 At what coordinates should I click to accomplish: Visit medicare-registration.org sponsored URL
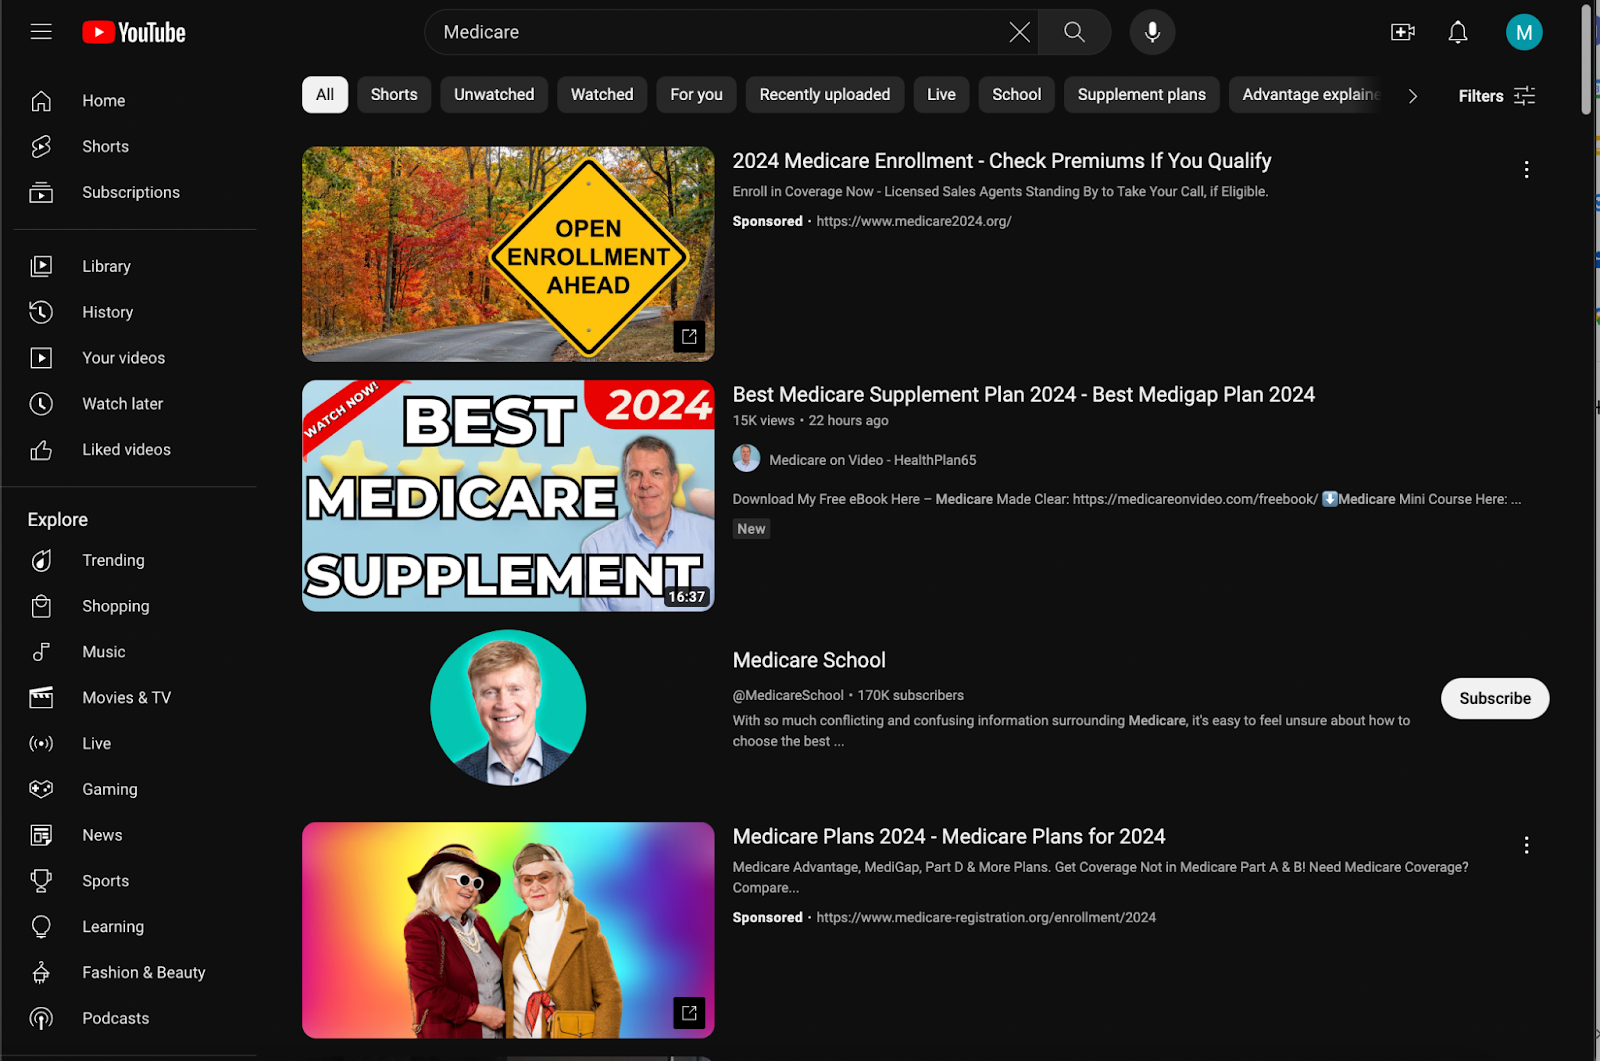[986, 918]
